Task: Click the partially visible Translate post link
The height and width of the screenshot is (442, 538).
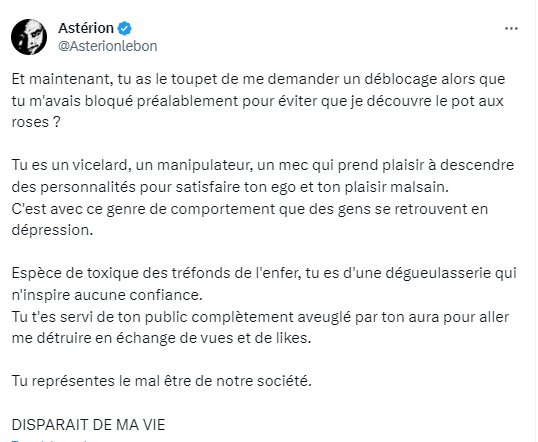Action: point(48,440)
